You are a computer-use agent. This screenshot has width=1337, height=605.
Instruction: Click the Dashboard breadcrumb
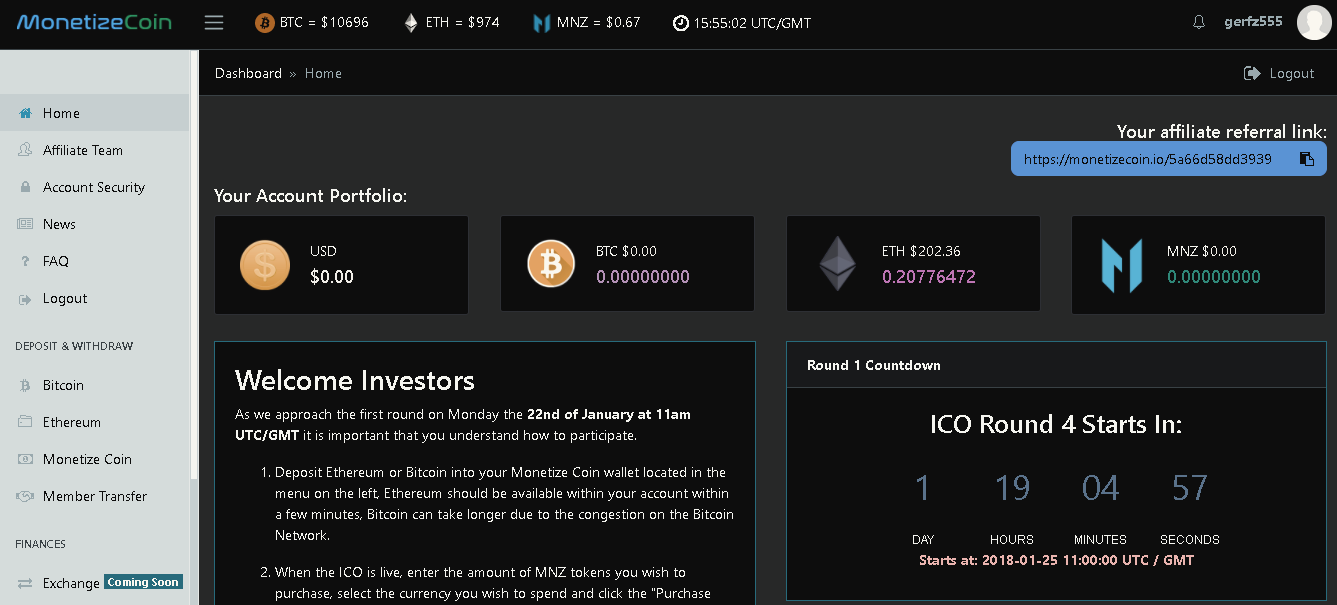pyautogui.click(x=248, y=73)
